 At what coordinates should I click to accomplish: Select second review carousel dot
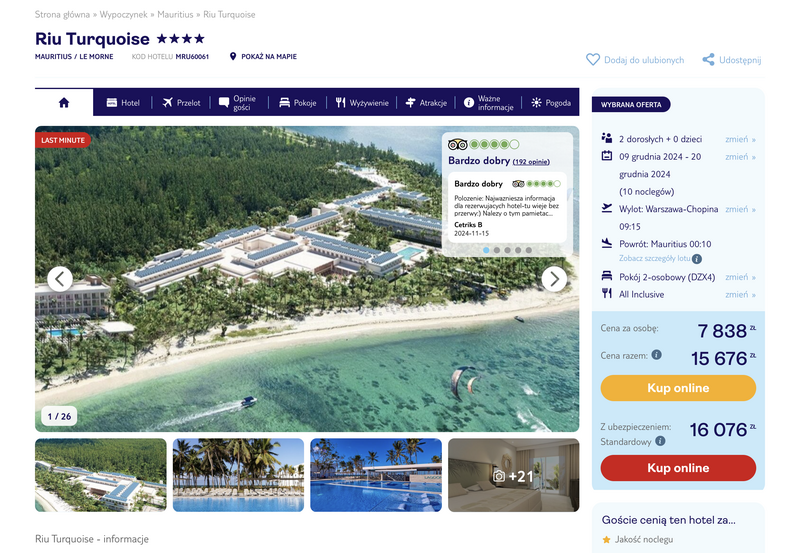pyautogui.click(x=496, y=250)
